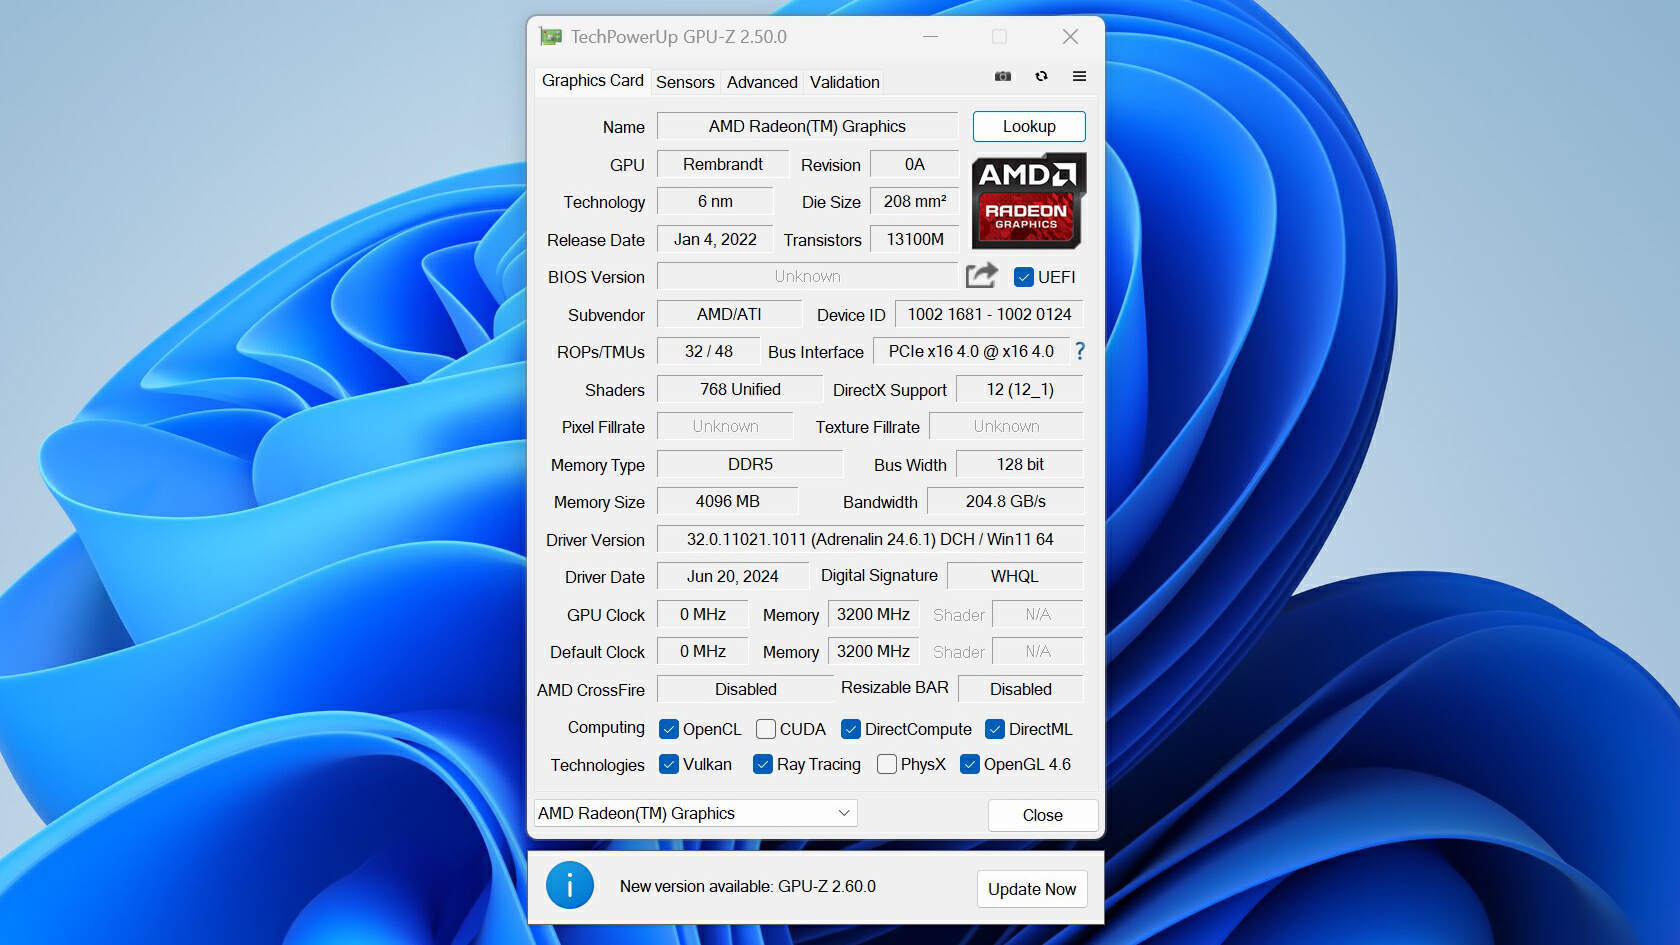Click the AMD Radeon Graphics logo

tap(1028, 201)
